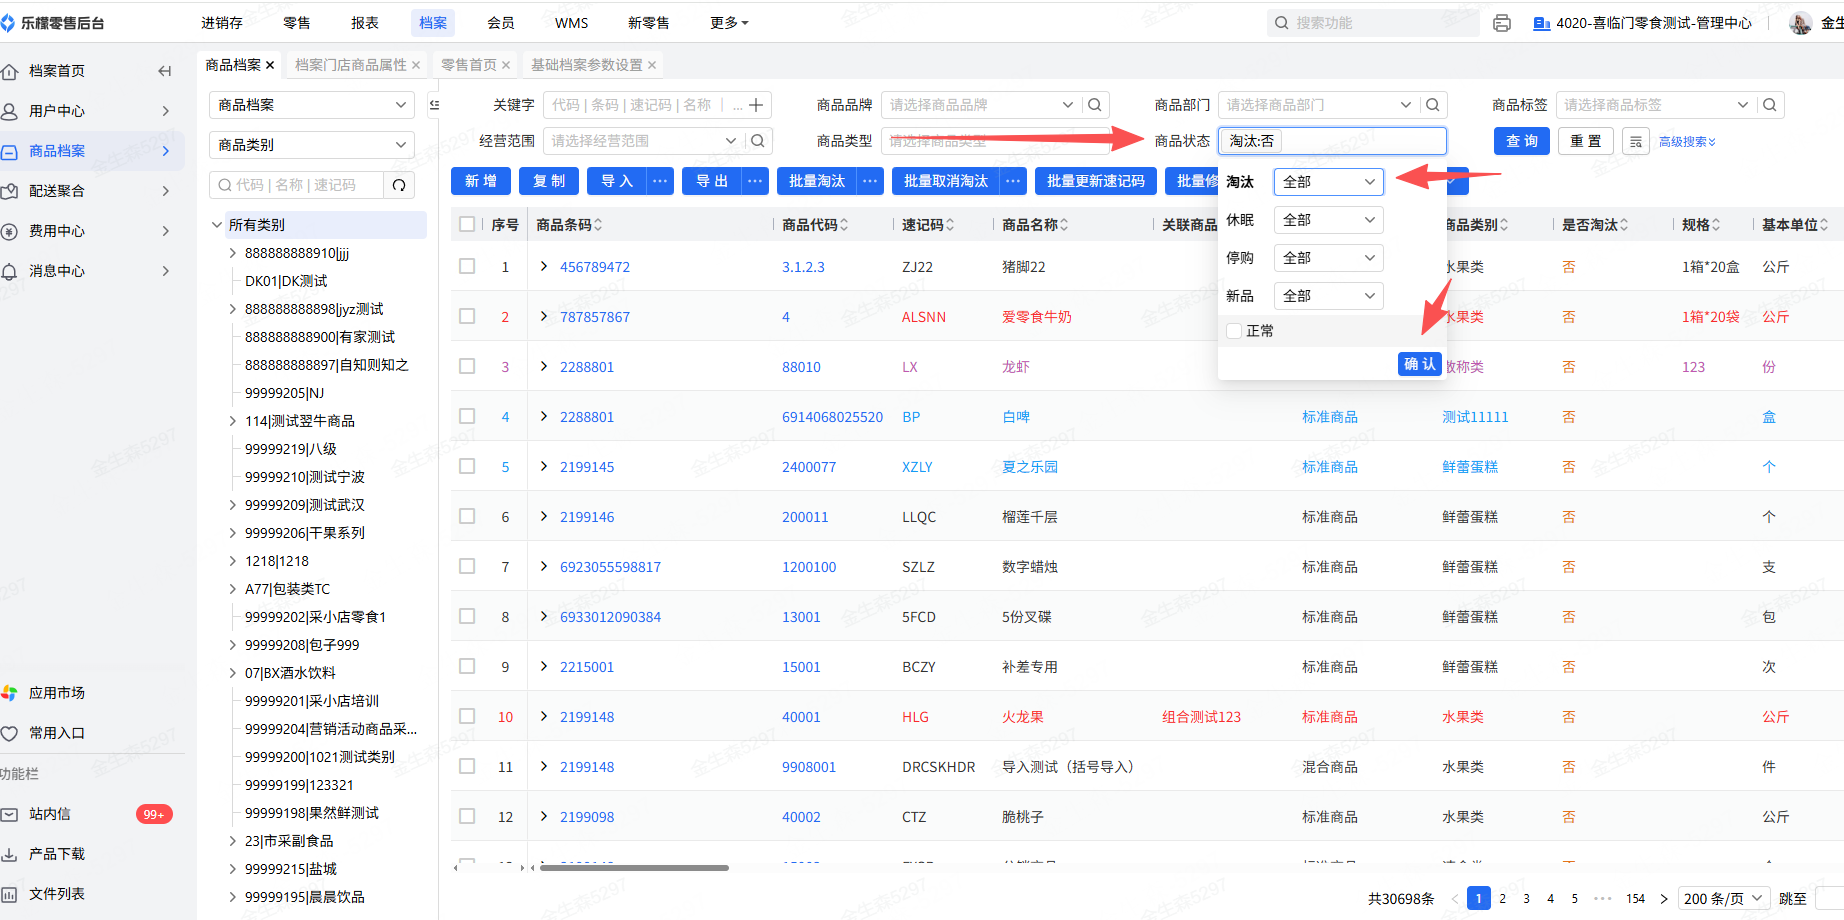Open the 淘汰 dropdown set to 全部
1844x920 pixels.
(1328, 182)
